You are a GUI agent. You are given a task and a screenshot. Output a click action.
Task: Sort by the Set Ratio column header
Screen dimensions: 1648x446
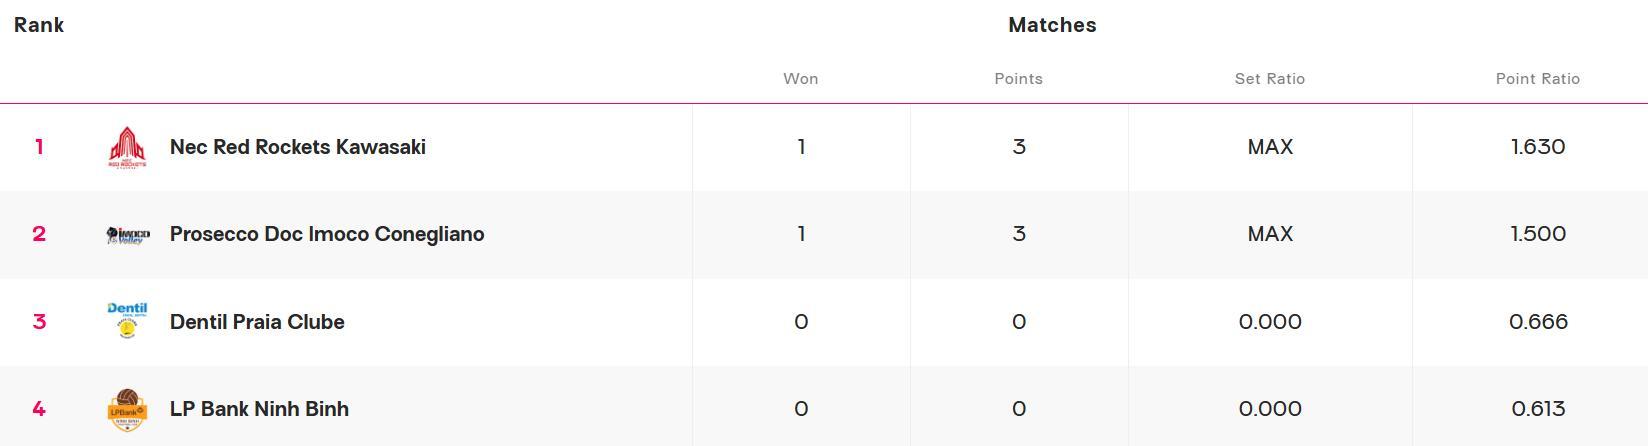(x=1269, y=79)
